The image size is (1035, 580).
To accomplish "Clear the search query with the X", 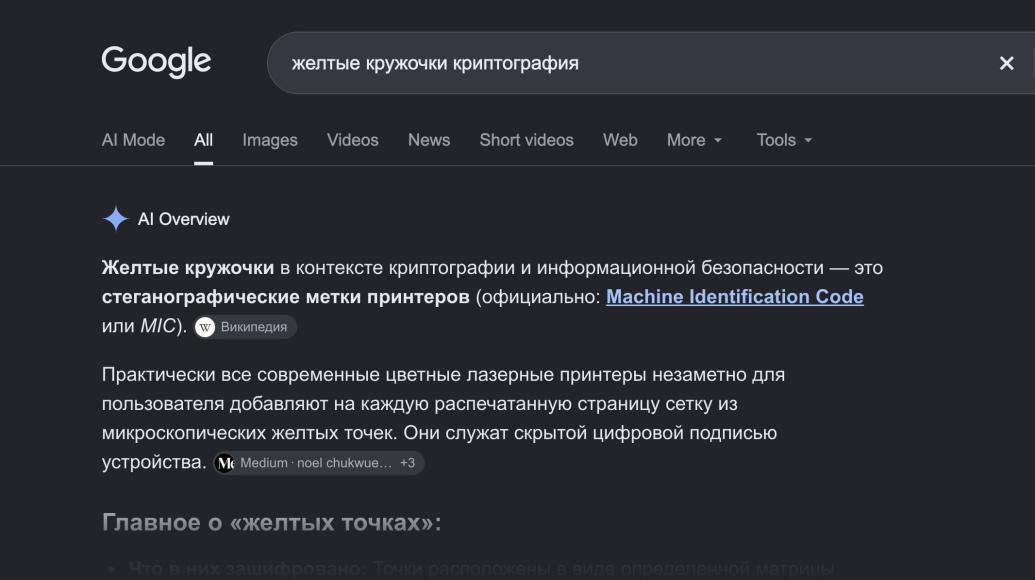I will click(x=1006, y=63).
